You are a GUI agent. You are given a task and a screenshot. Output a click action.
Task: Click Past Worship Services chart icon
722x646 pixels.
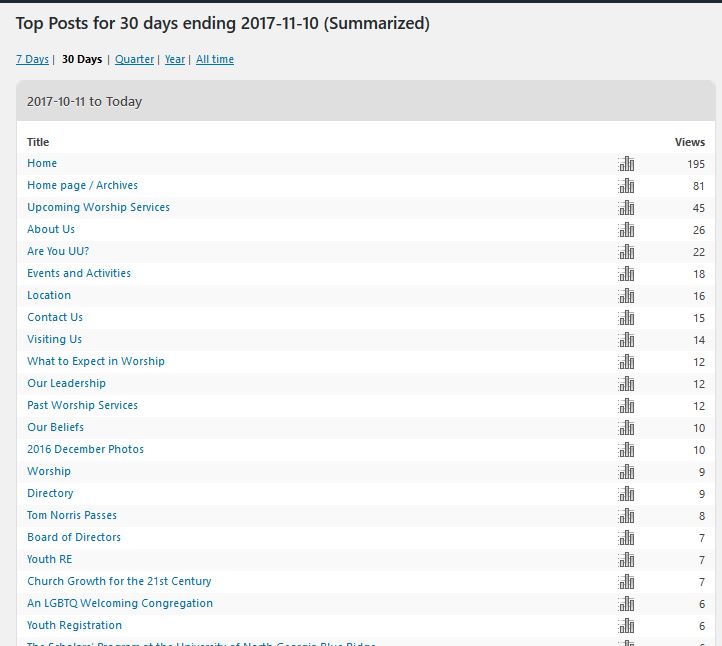click(626, 406)
